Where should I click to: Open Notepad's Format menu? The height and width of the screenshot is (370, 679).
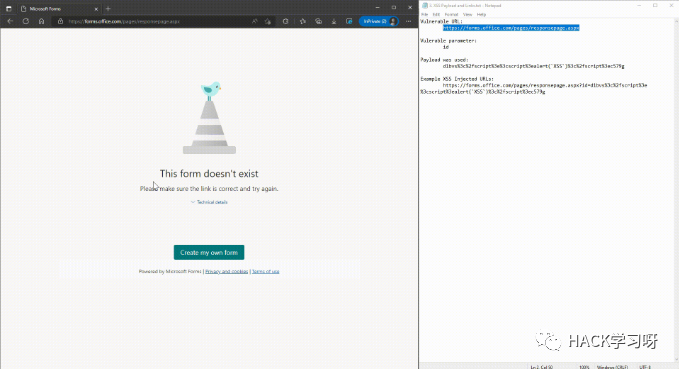tap(451, 15)
